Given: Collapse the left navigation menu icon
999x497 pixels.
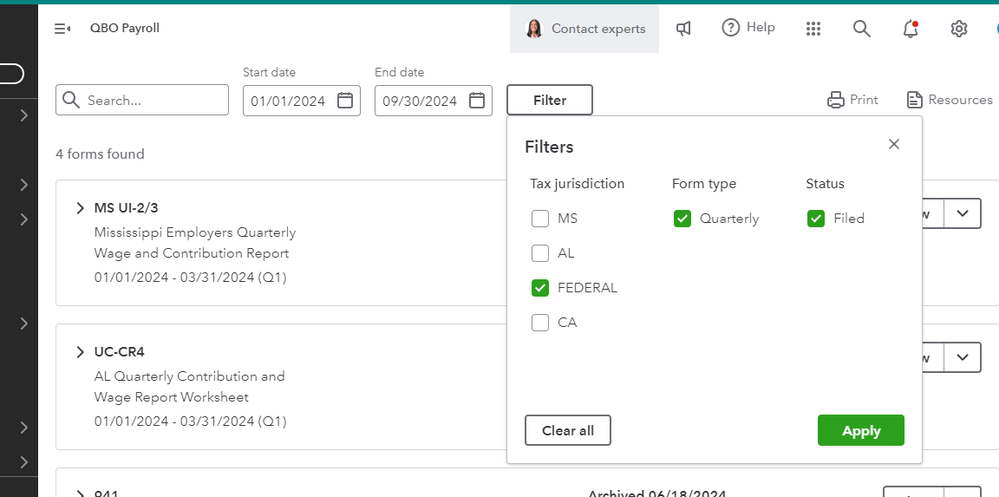Looking at the screenshot, I should (62, 29).
